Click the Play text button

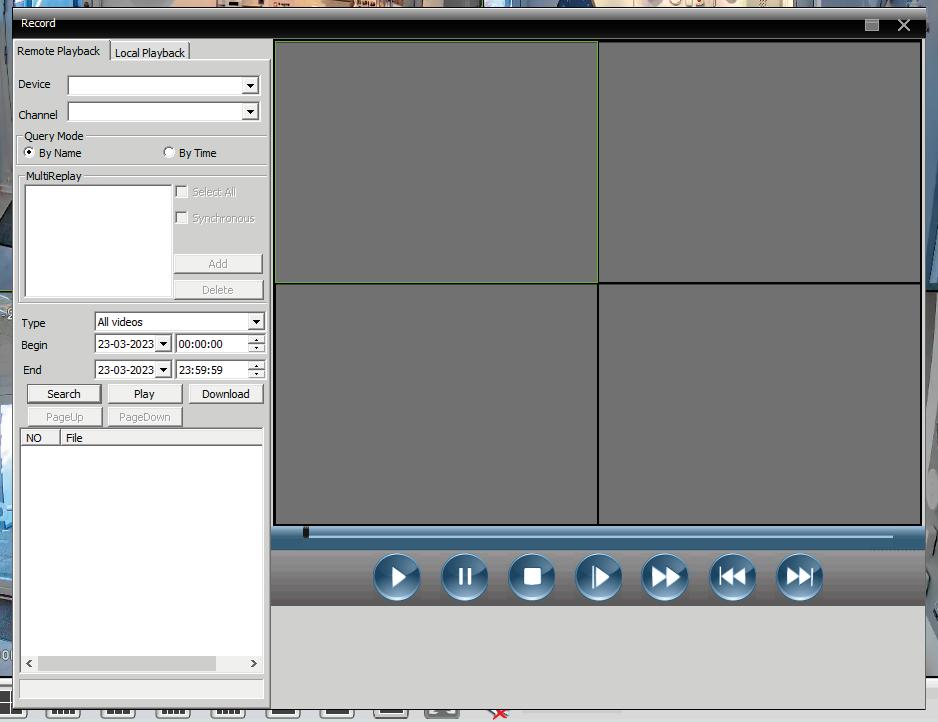(144, 394)
